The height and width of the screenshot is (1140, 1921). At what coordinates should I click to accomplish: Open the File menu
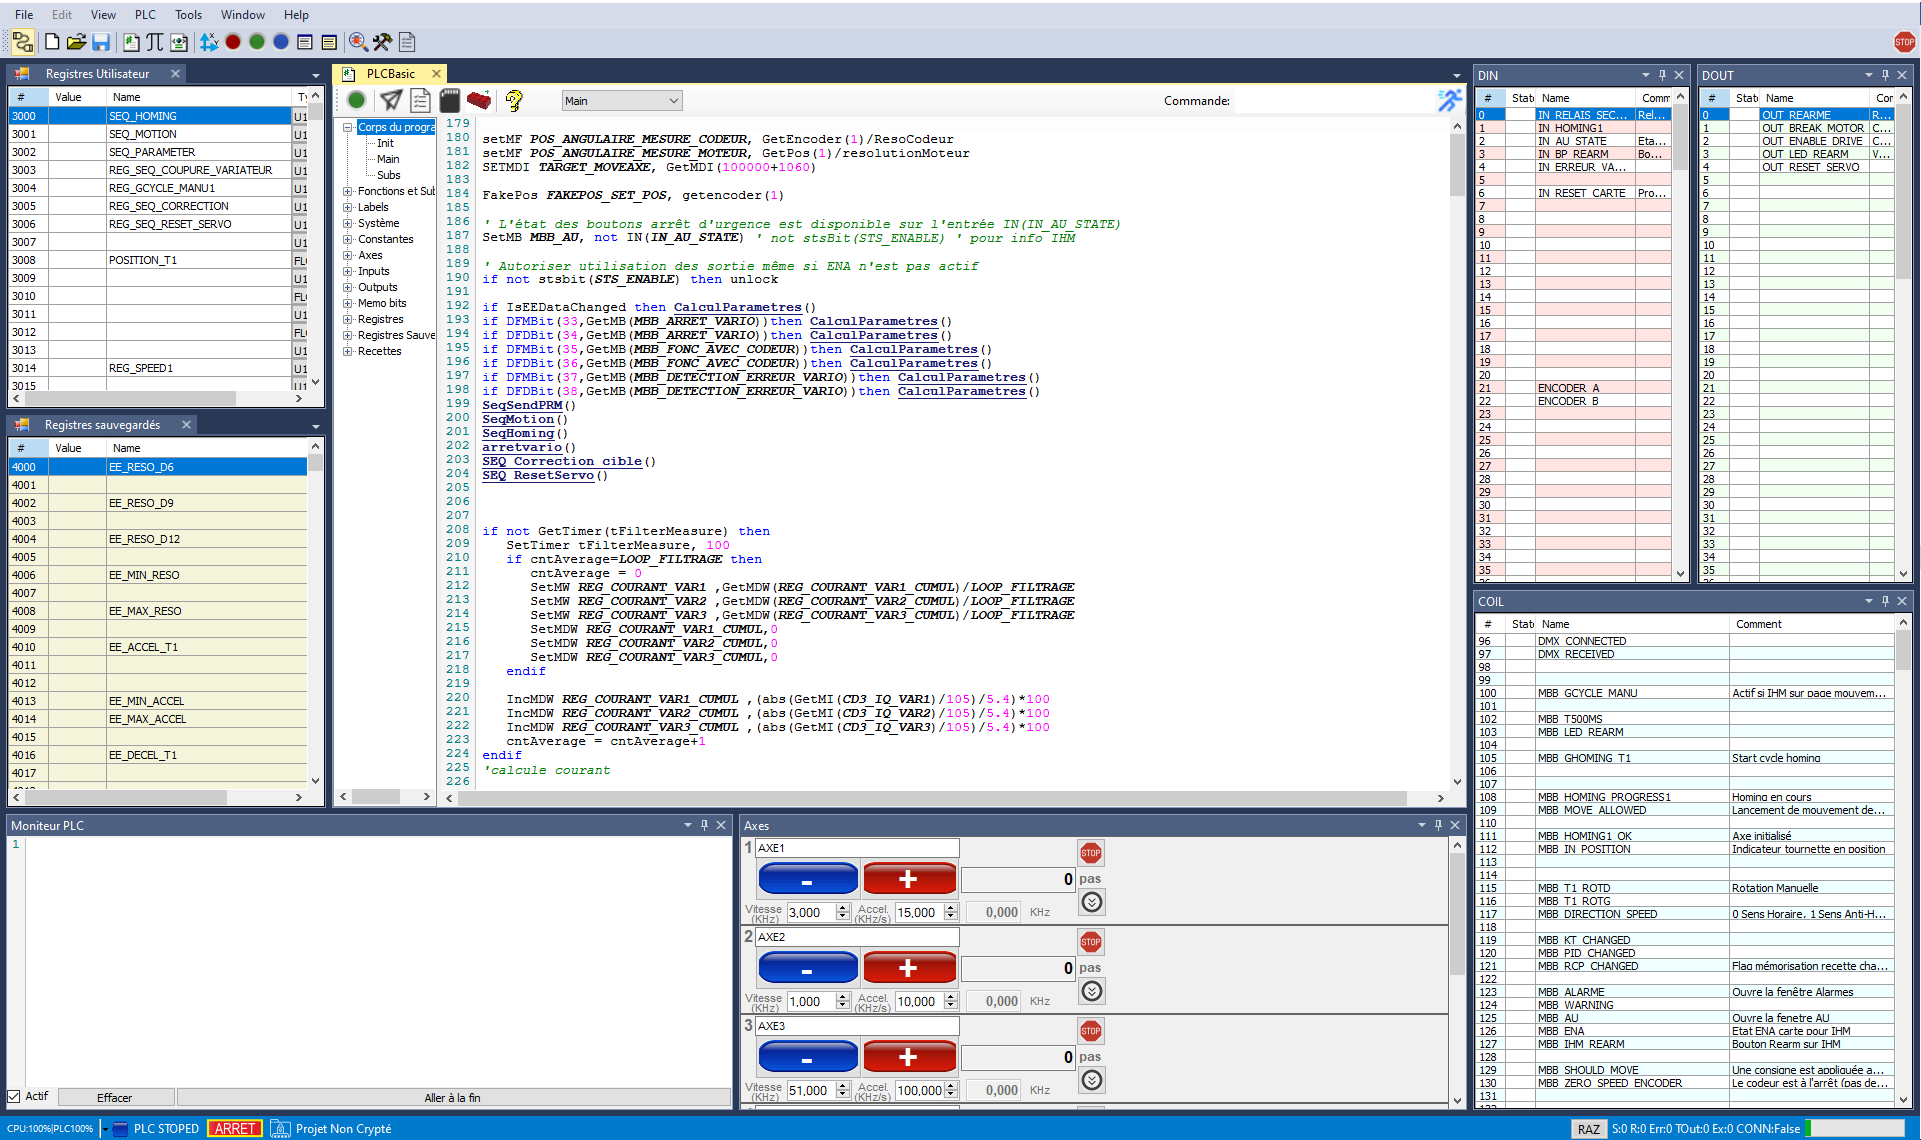[24, 15]
